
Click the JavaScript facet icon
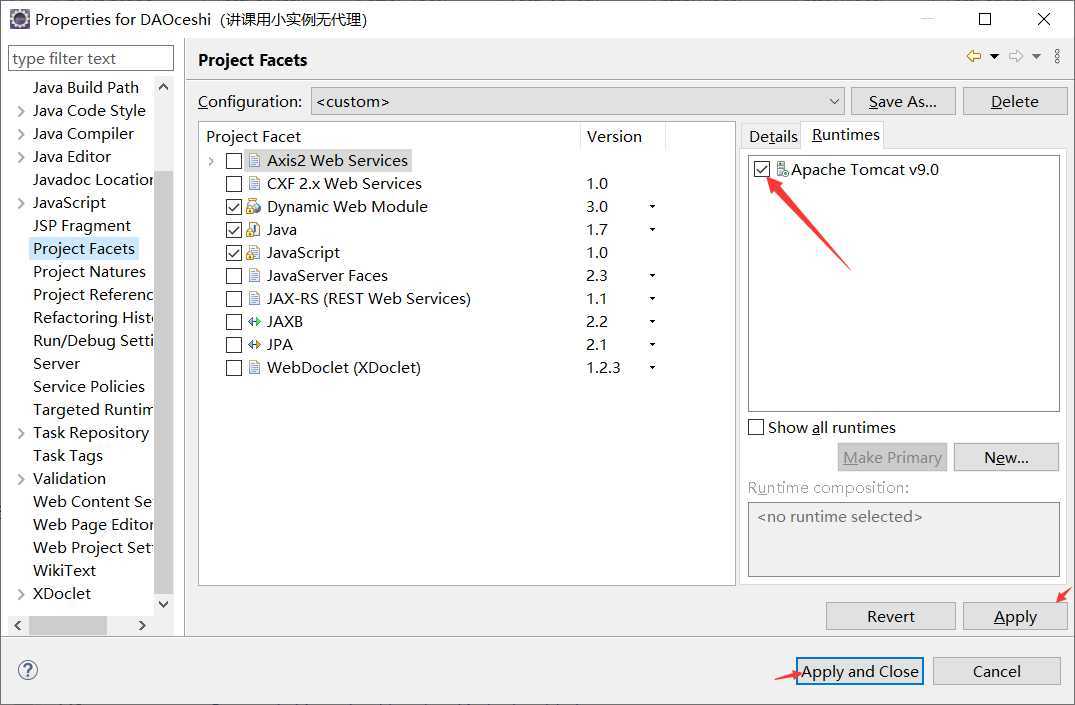(x=254, y=252)
